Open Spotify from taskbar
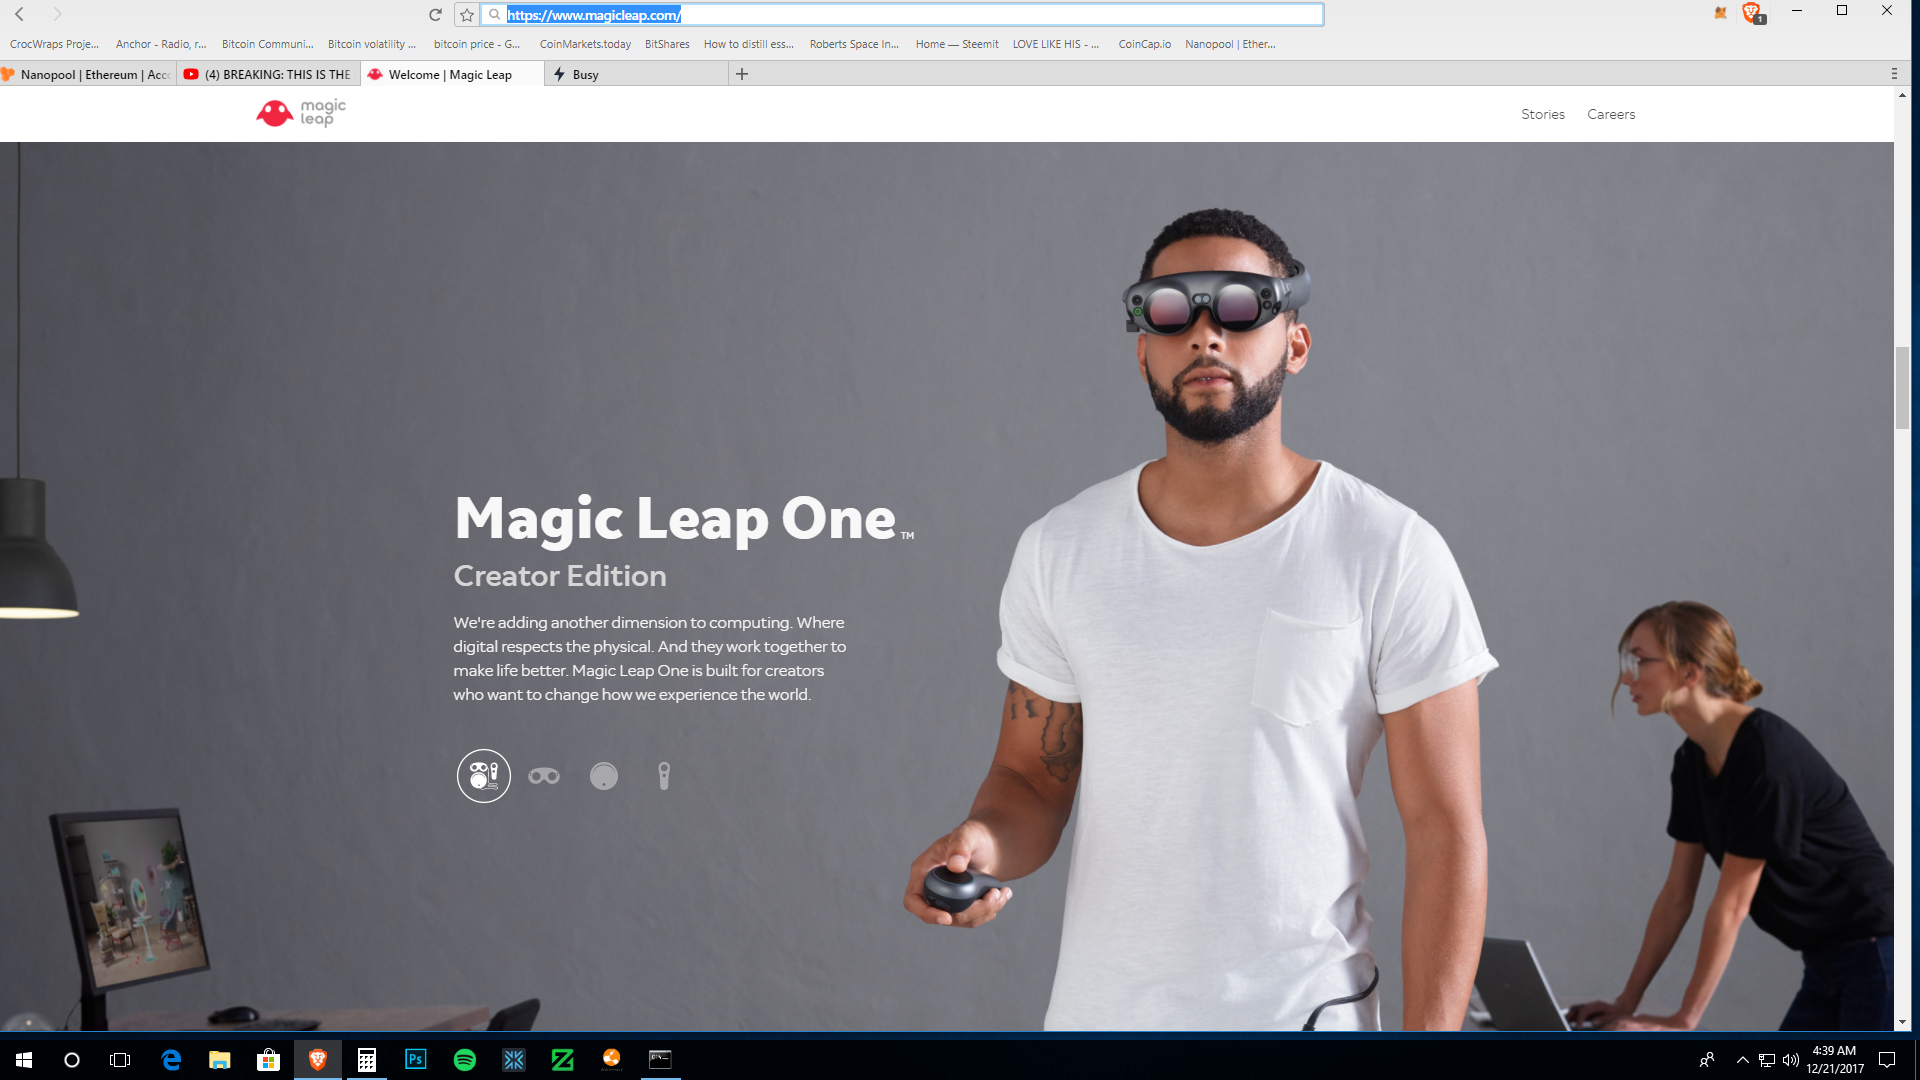The image size is (1920, 1080). 464,1060
